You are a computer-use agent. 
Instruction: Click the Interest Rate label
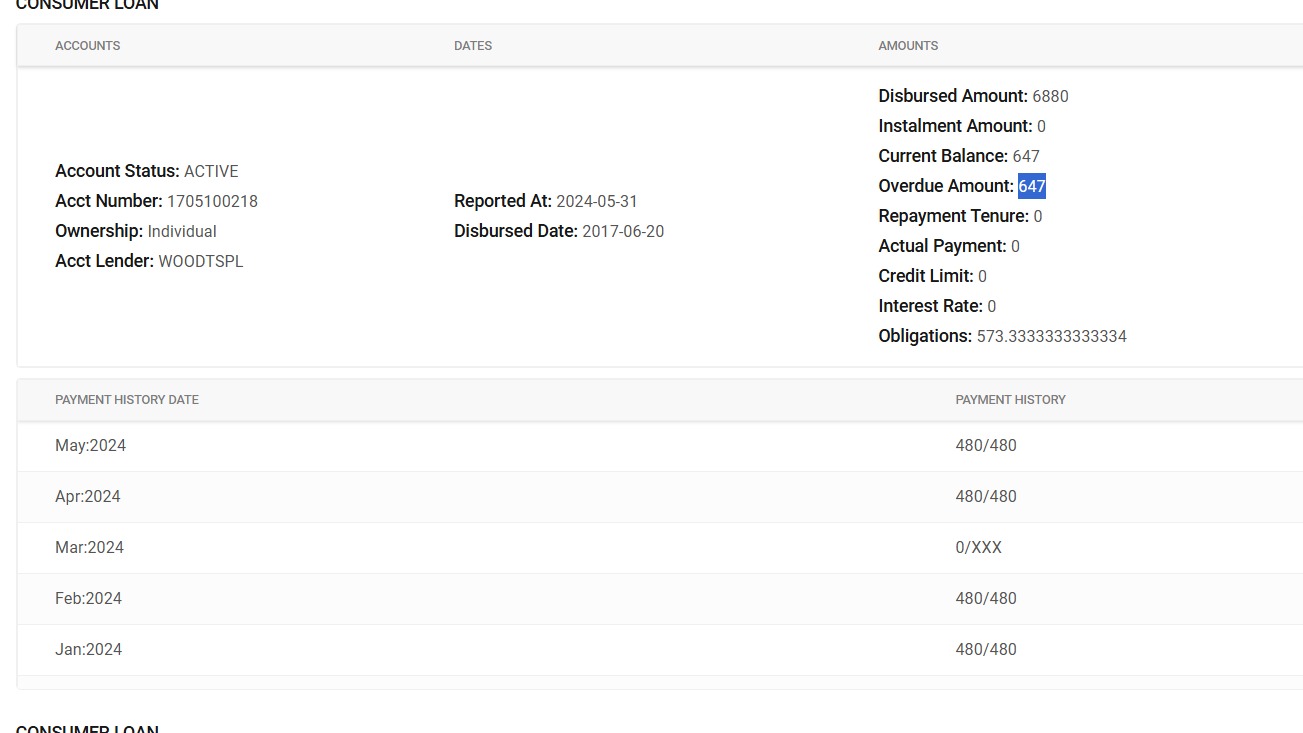[930, 306]
